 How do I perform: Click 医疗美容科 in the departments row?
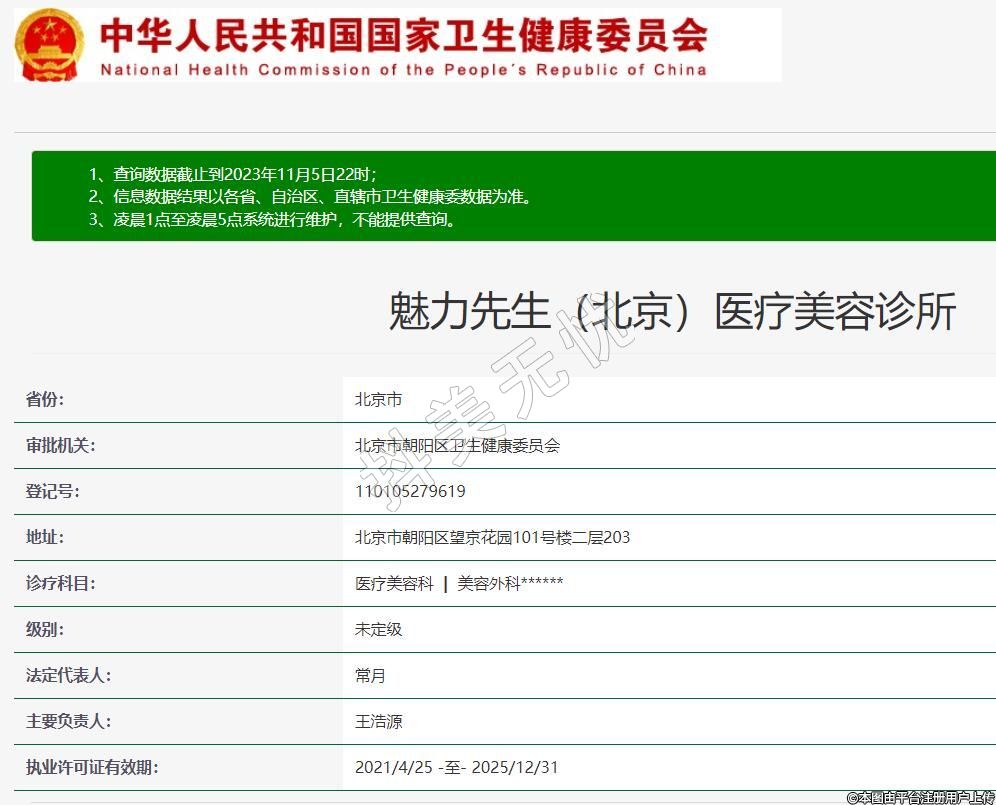click(394, 584)
